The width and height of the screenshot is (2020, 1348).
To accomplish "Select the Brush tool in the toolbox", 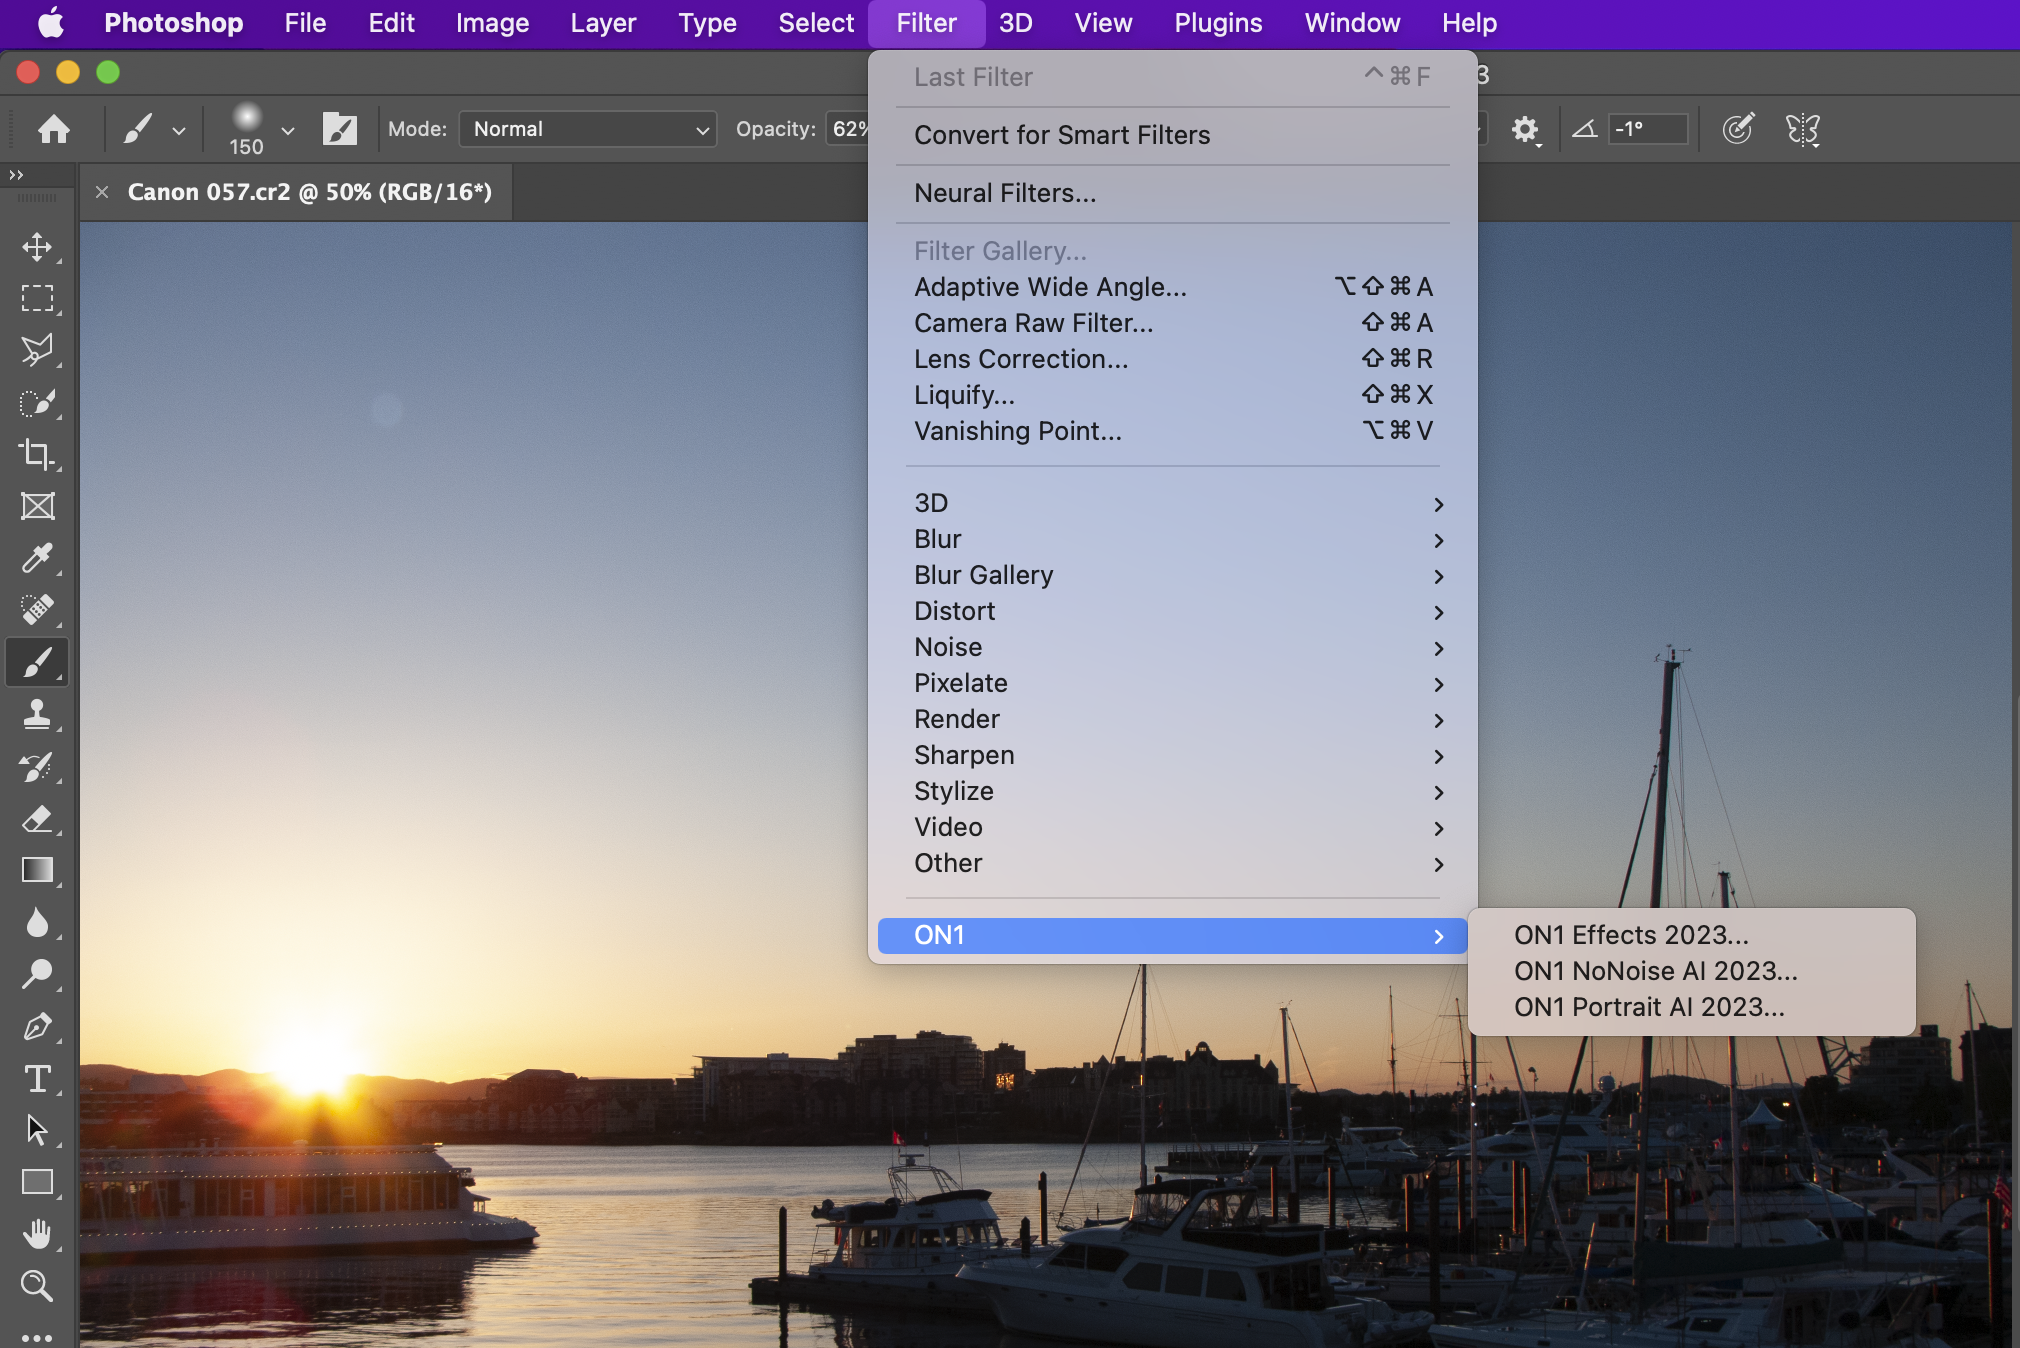I will click(x=37, y=662).
